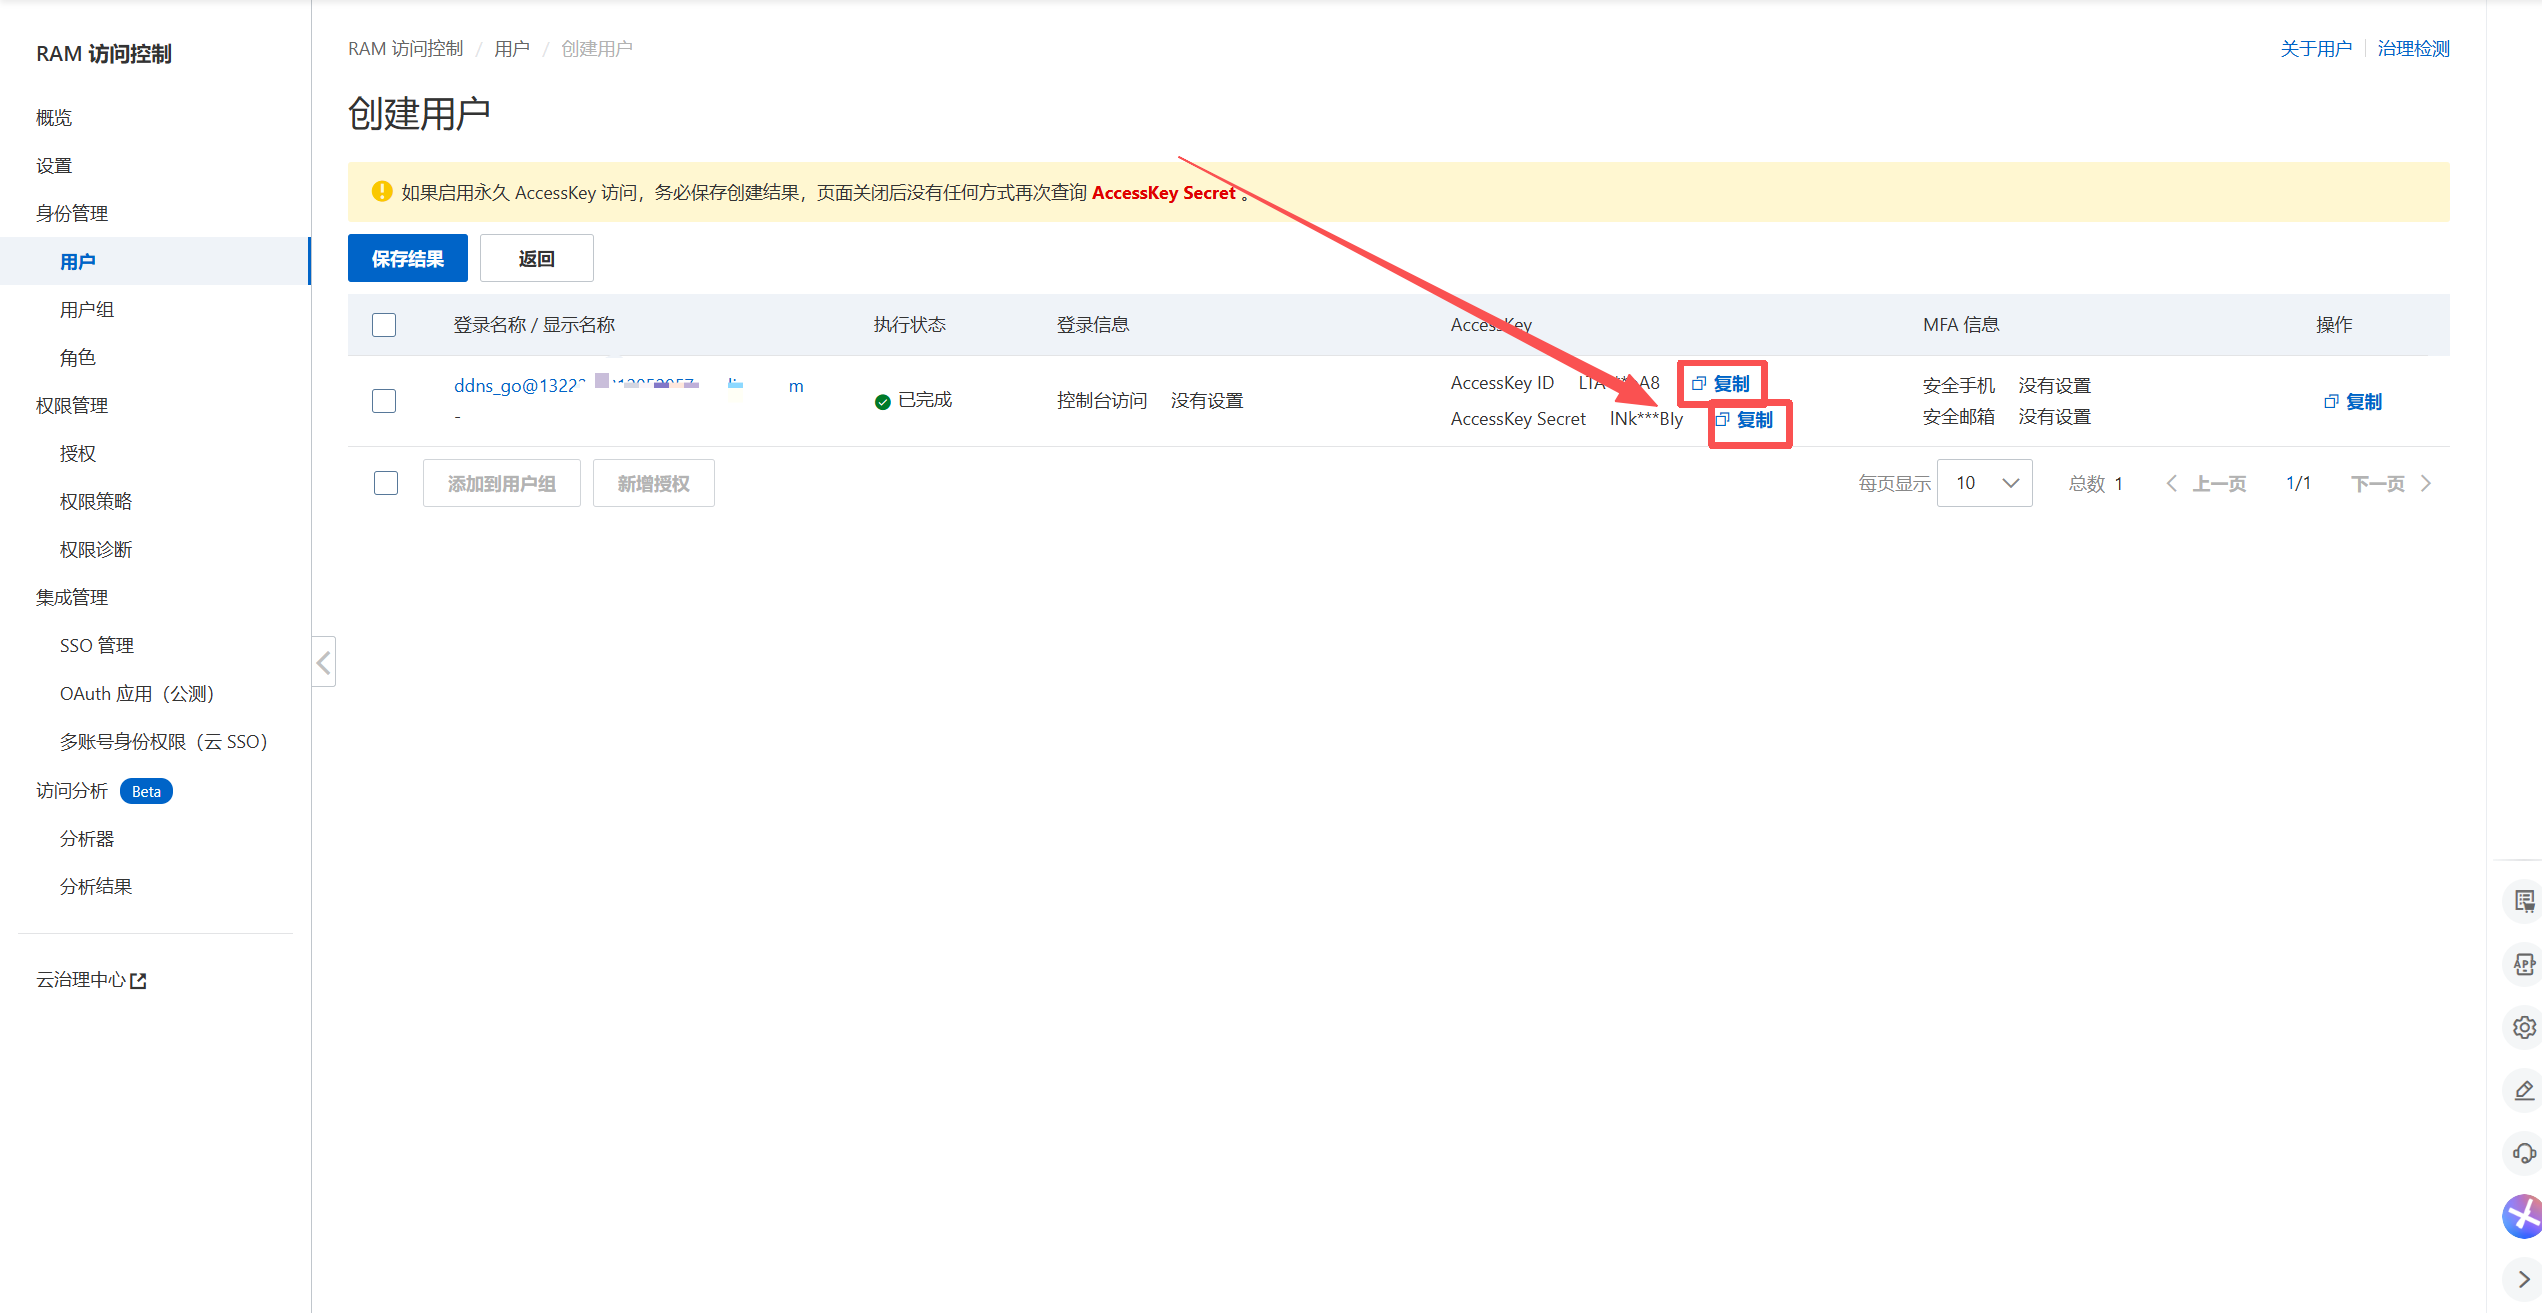This screenshot has height=1313, width=2542.
Task: Copy the AccessKey ID value
Action: click(1721, 384)
